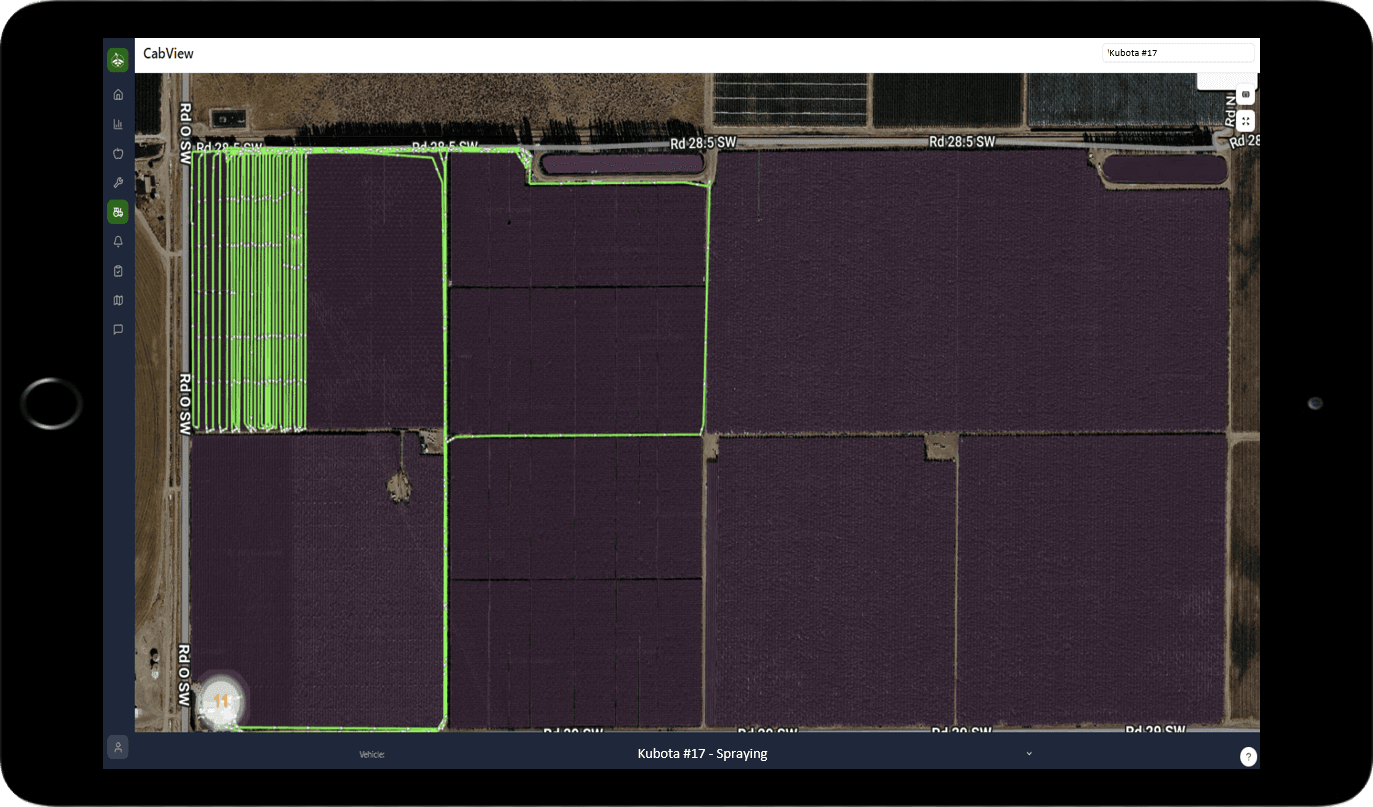Screen dimensions: 1373x807
Task: Select vehicle marker 11 on the map
Action: [220, 701]
